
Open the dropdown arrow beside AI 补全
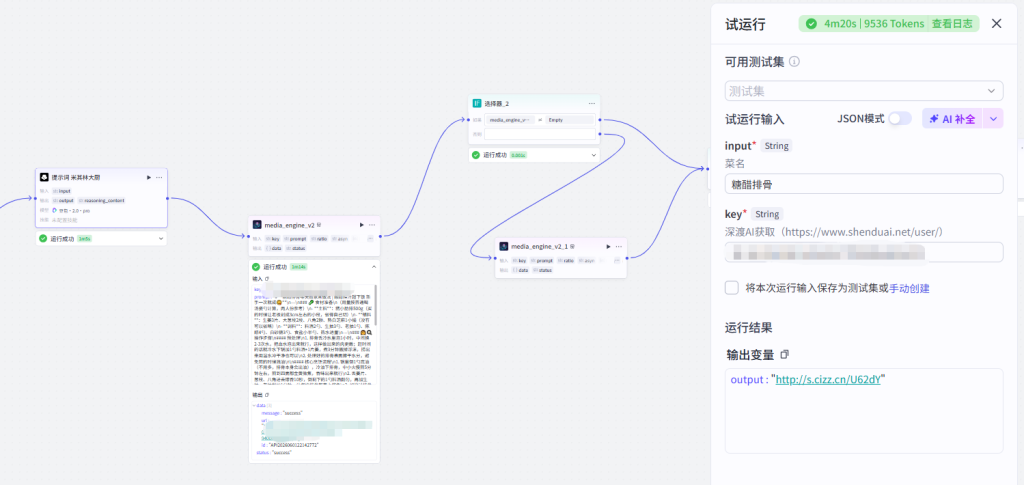tap(993, 119)
